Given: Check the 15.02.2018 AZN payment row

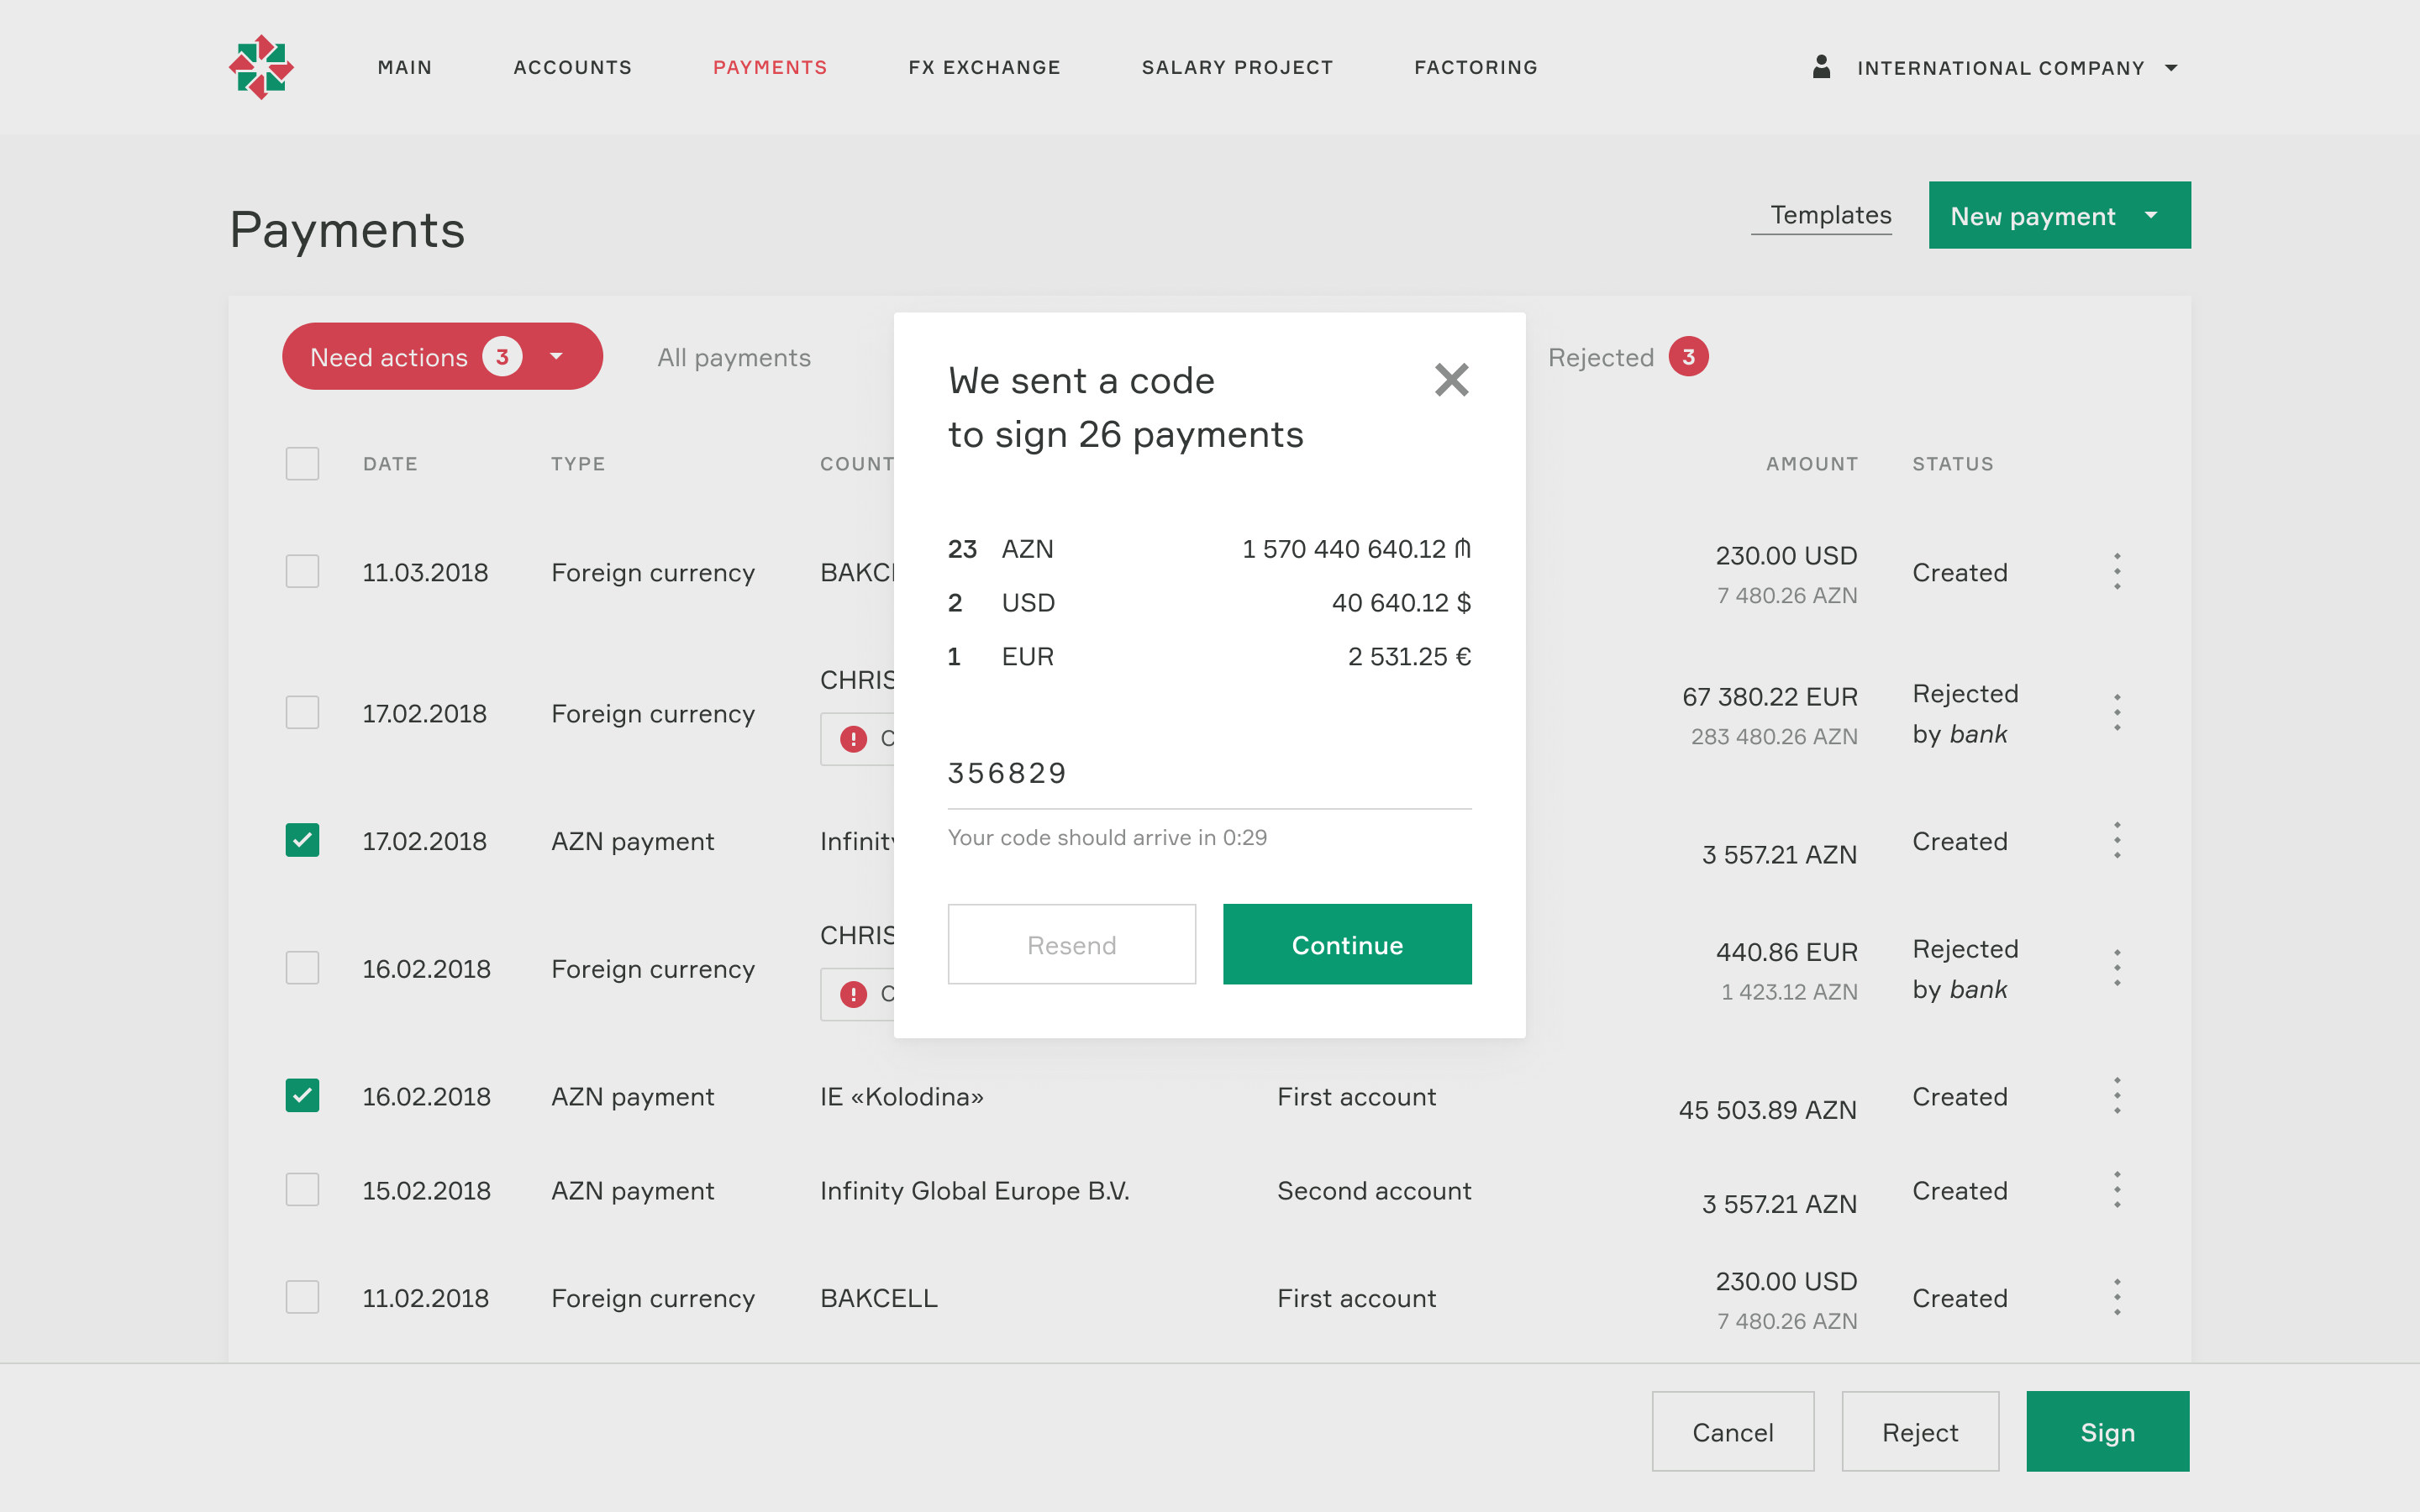Looking at the screenshot, I should pos(302,1190).
